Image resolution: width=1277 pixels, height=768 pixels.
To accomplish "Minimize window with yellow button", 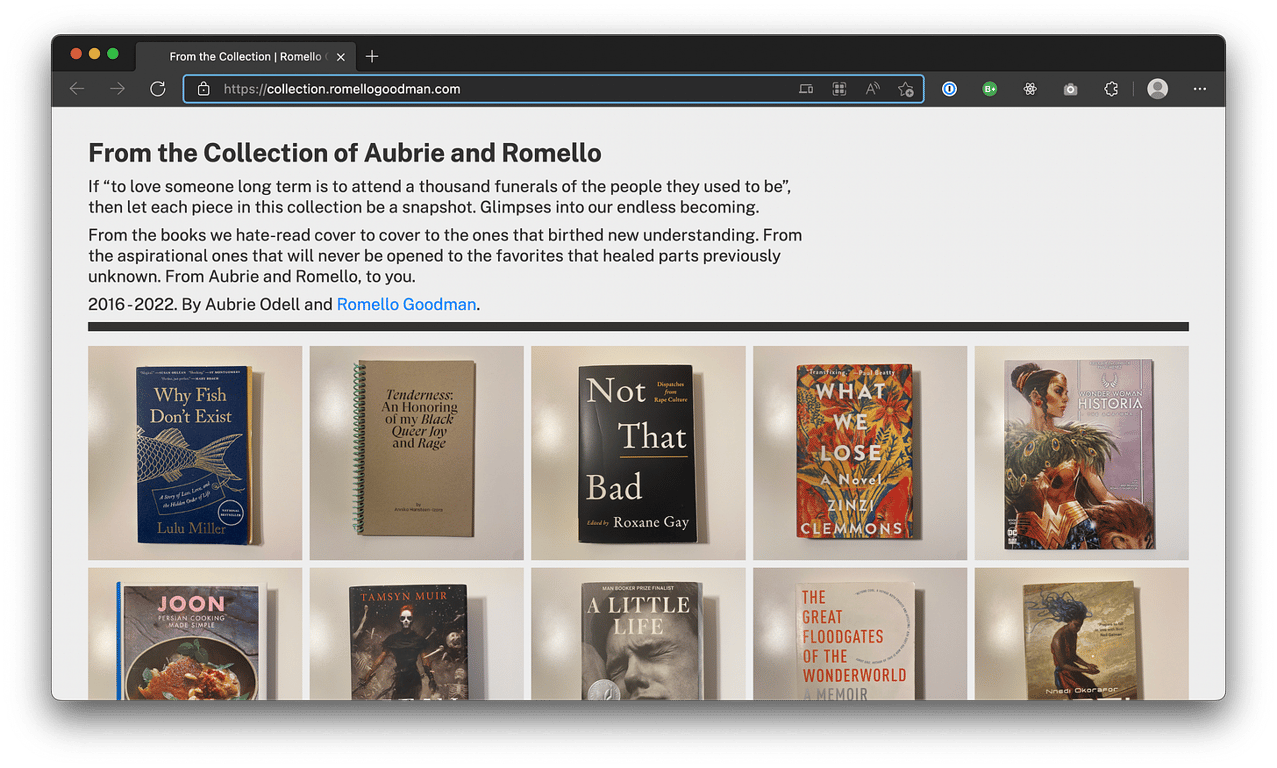I will coord(94,54).
